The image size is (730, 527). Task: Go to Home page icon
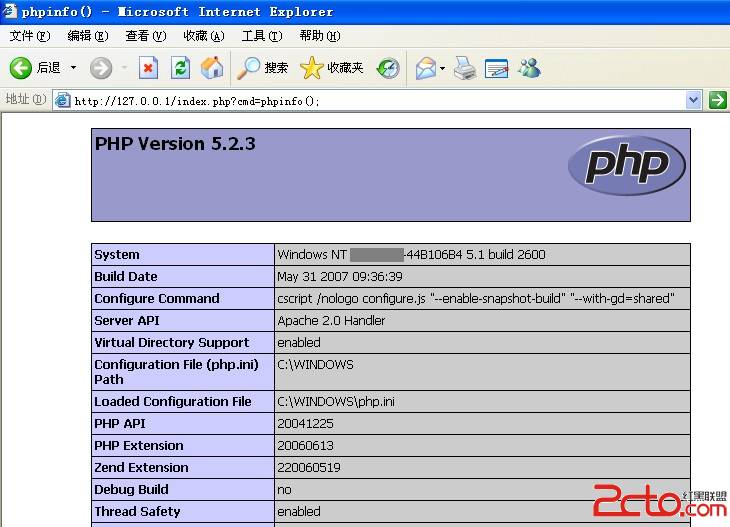coord(212,68)
